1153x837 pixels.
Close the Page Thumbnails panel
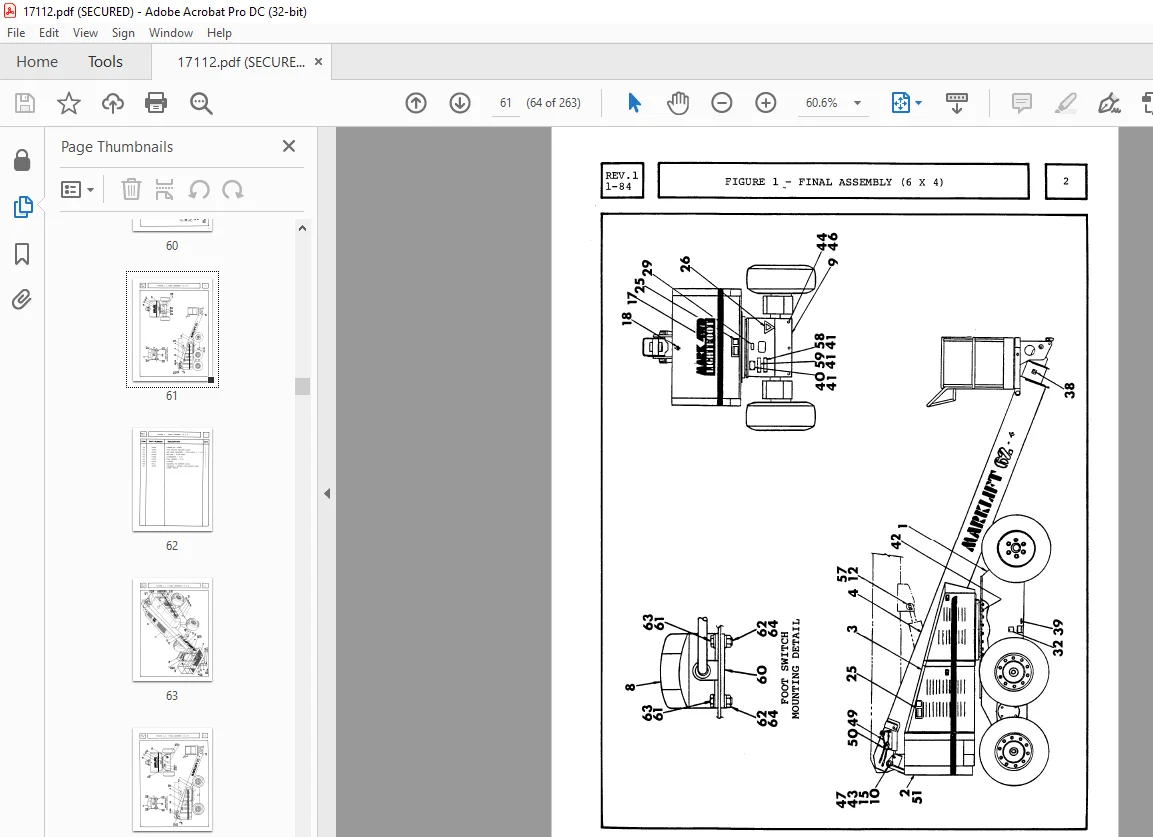[289, 146]
